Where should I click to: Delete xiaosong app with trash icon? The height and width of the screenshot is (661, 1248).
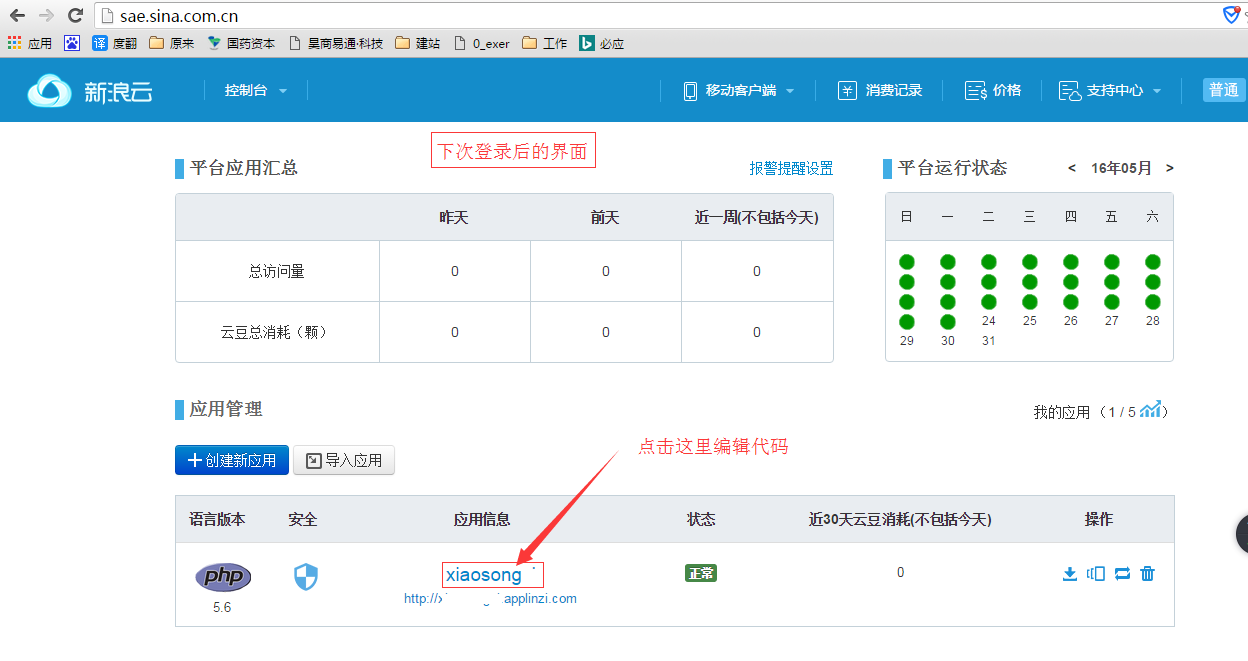click(1148, 573)
